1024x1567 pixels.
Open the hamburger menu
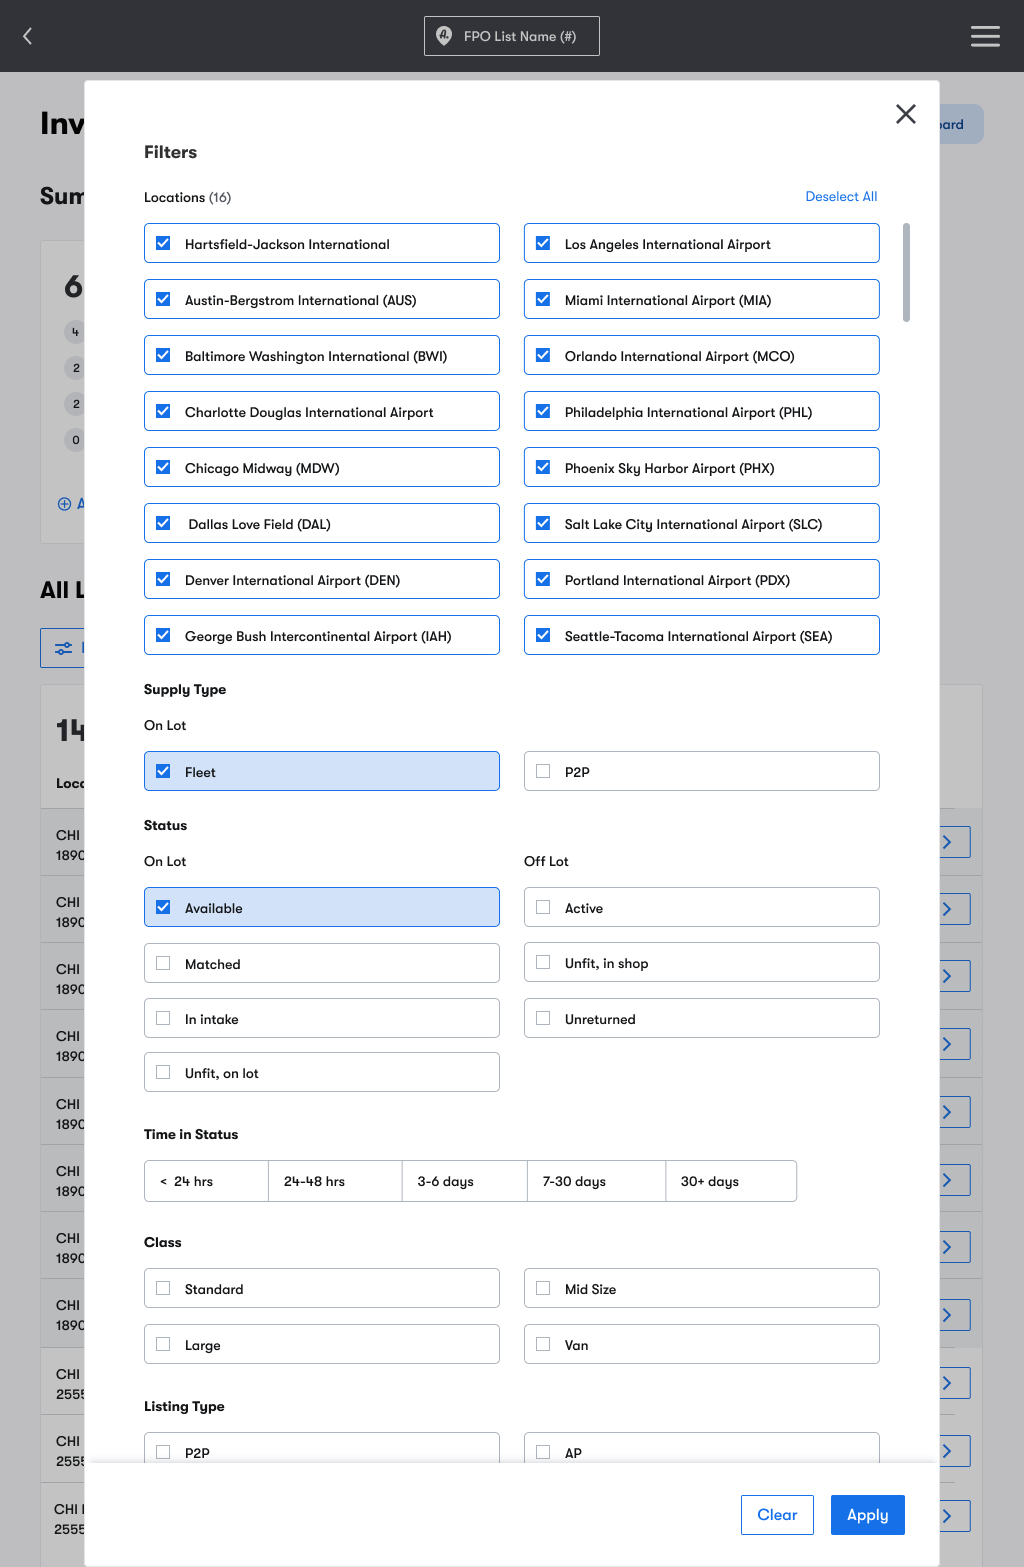(x=985, y=36)
